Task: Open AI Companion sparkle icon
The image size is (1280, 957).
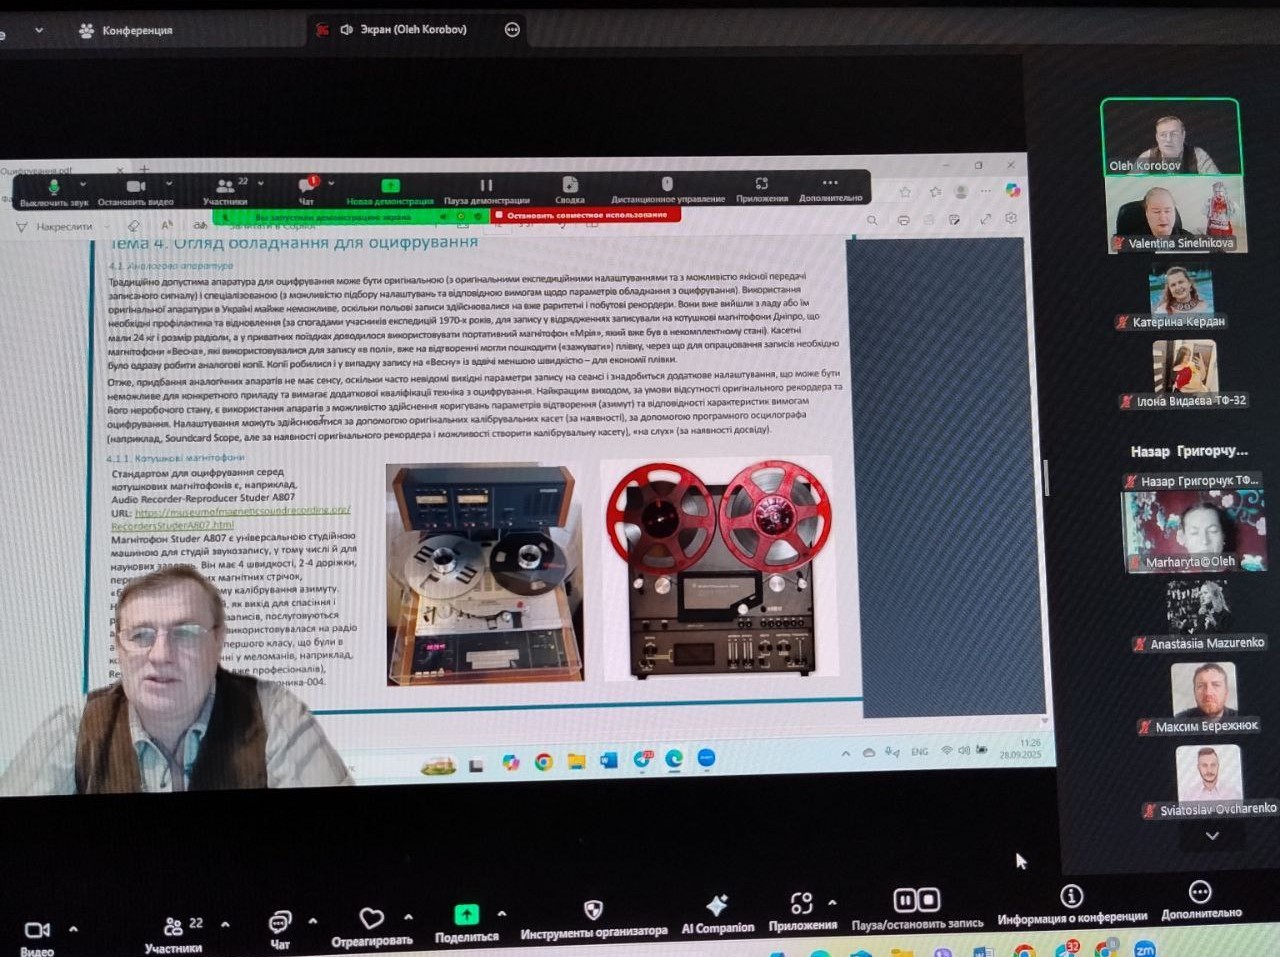Action: [717, 914]
